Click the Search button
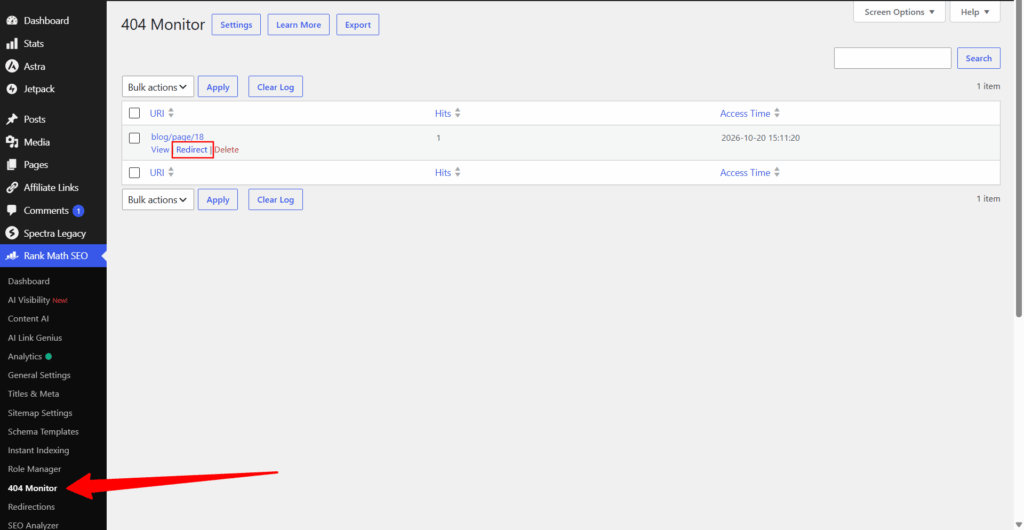Screen dimensions: 1024x530 tap(979, 58)
